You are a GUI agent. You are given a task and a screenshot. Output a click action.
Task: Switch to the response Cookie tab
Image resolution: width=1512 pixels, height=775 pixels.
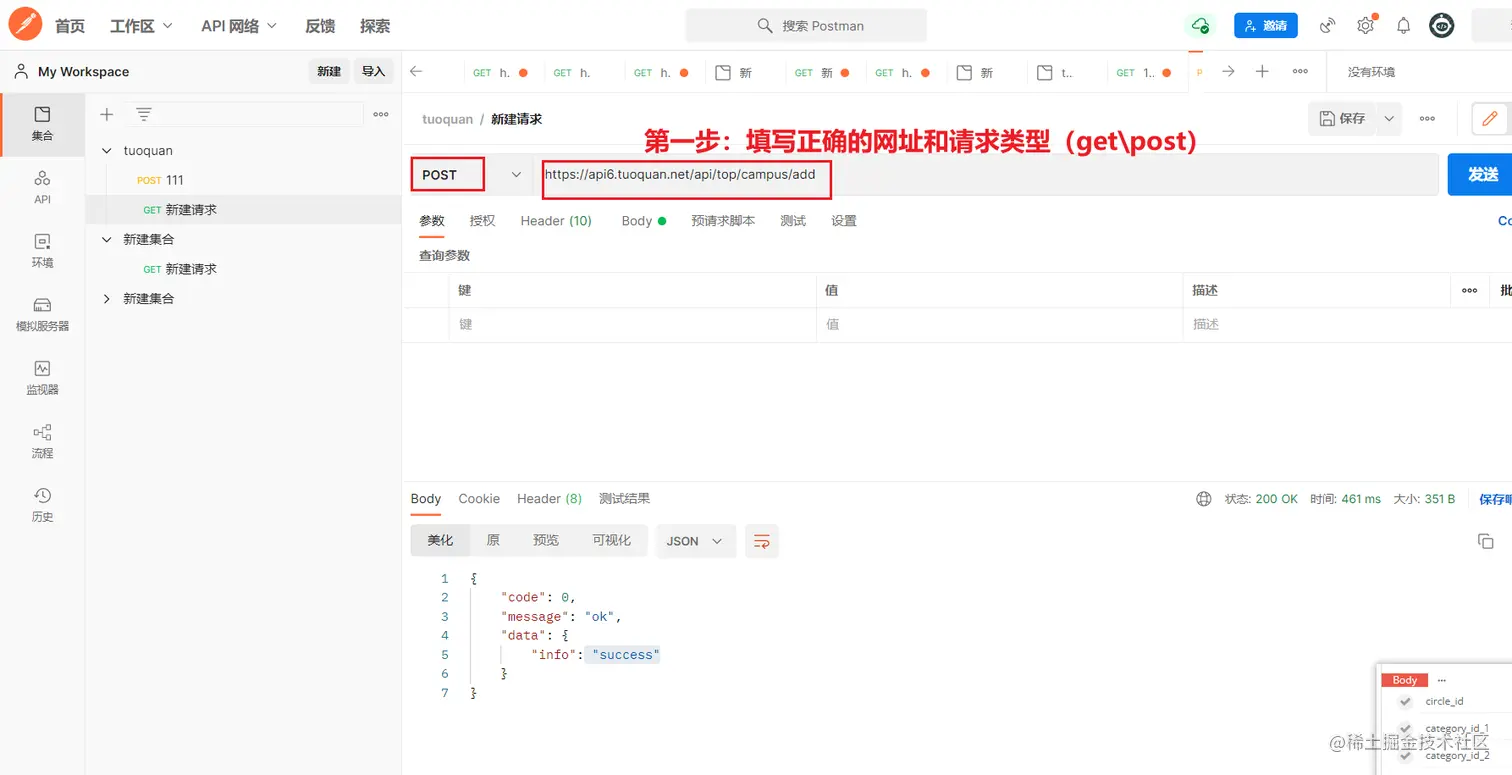(x=479, y=498)
